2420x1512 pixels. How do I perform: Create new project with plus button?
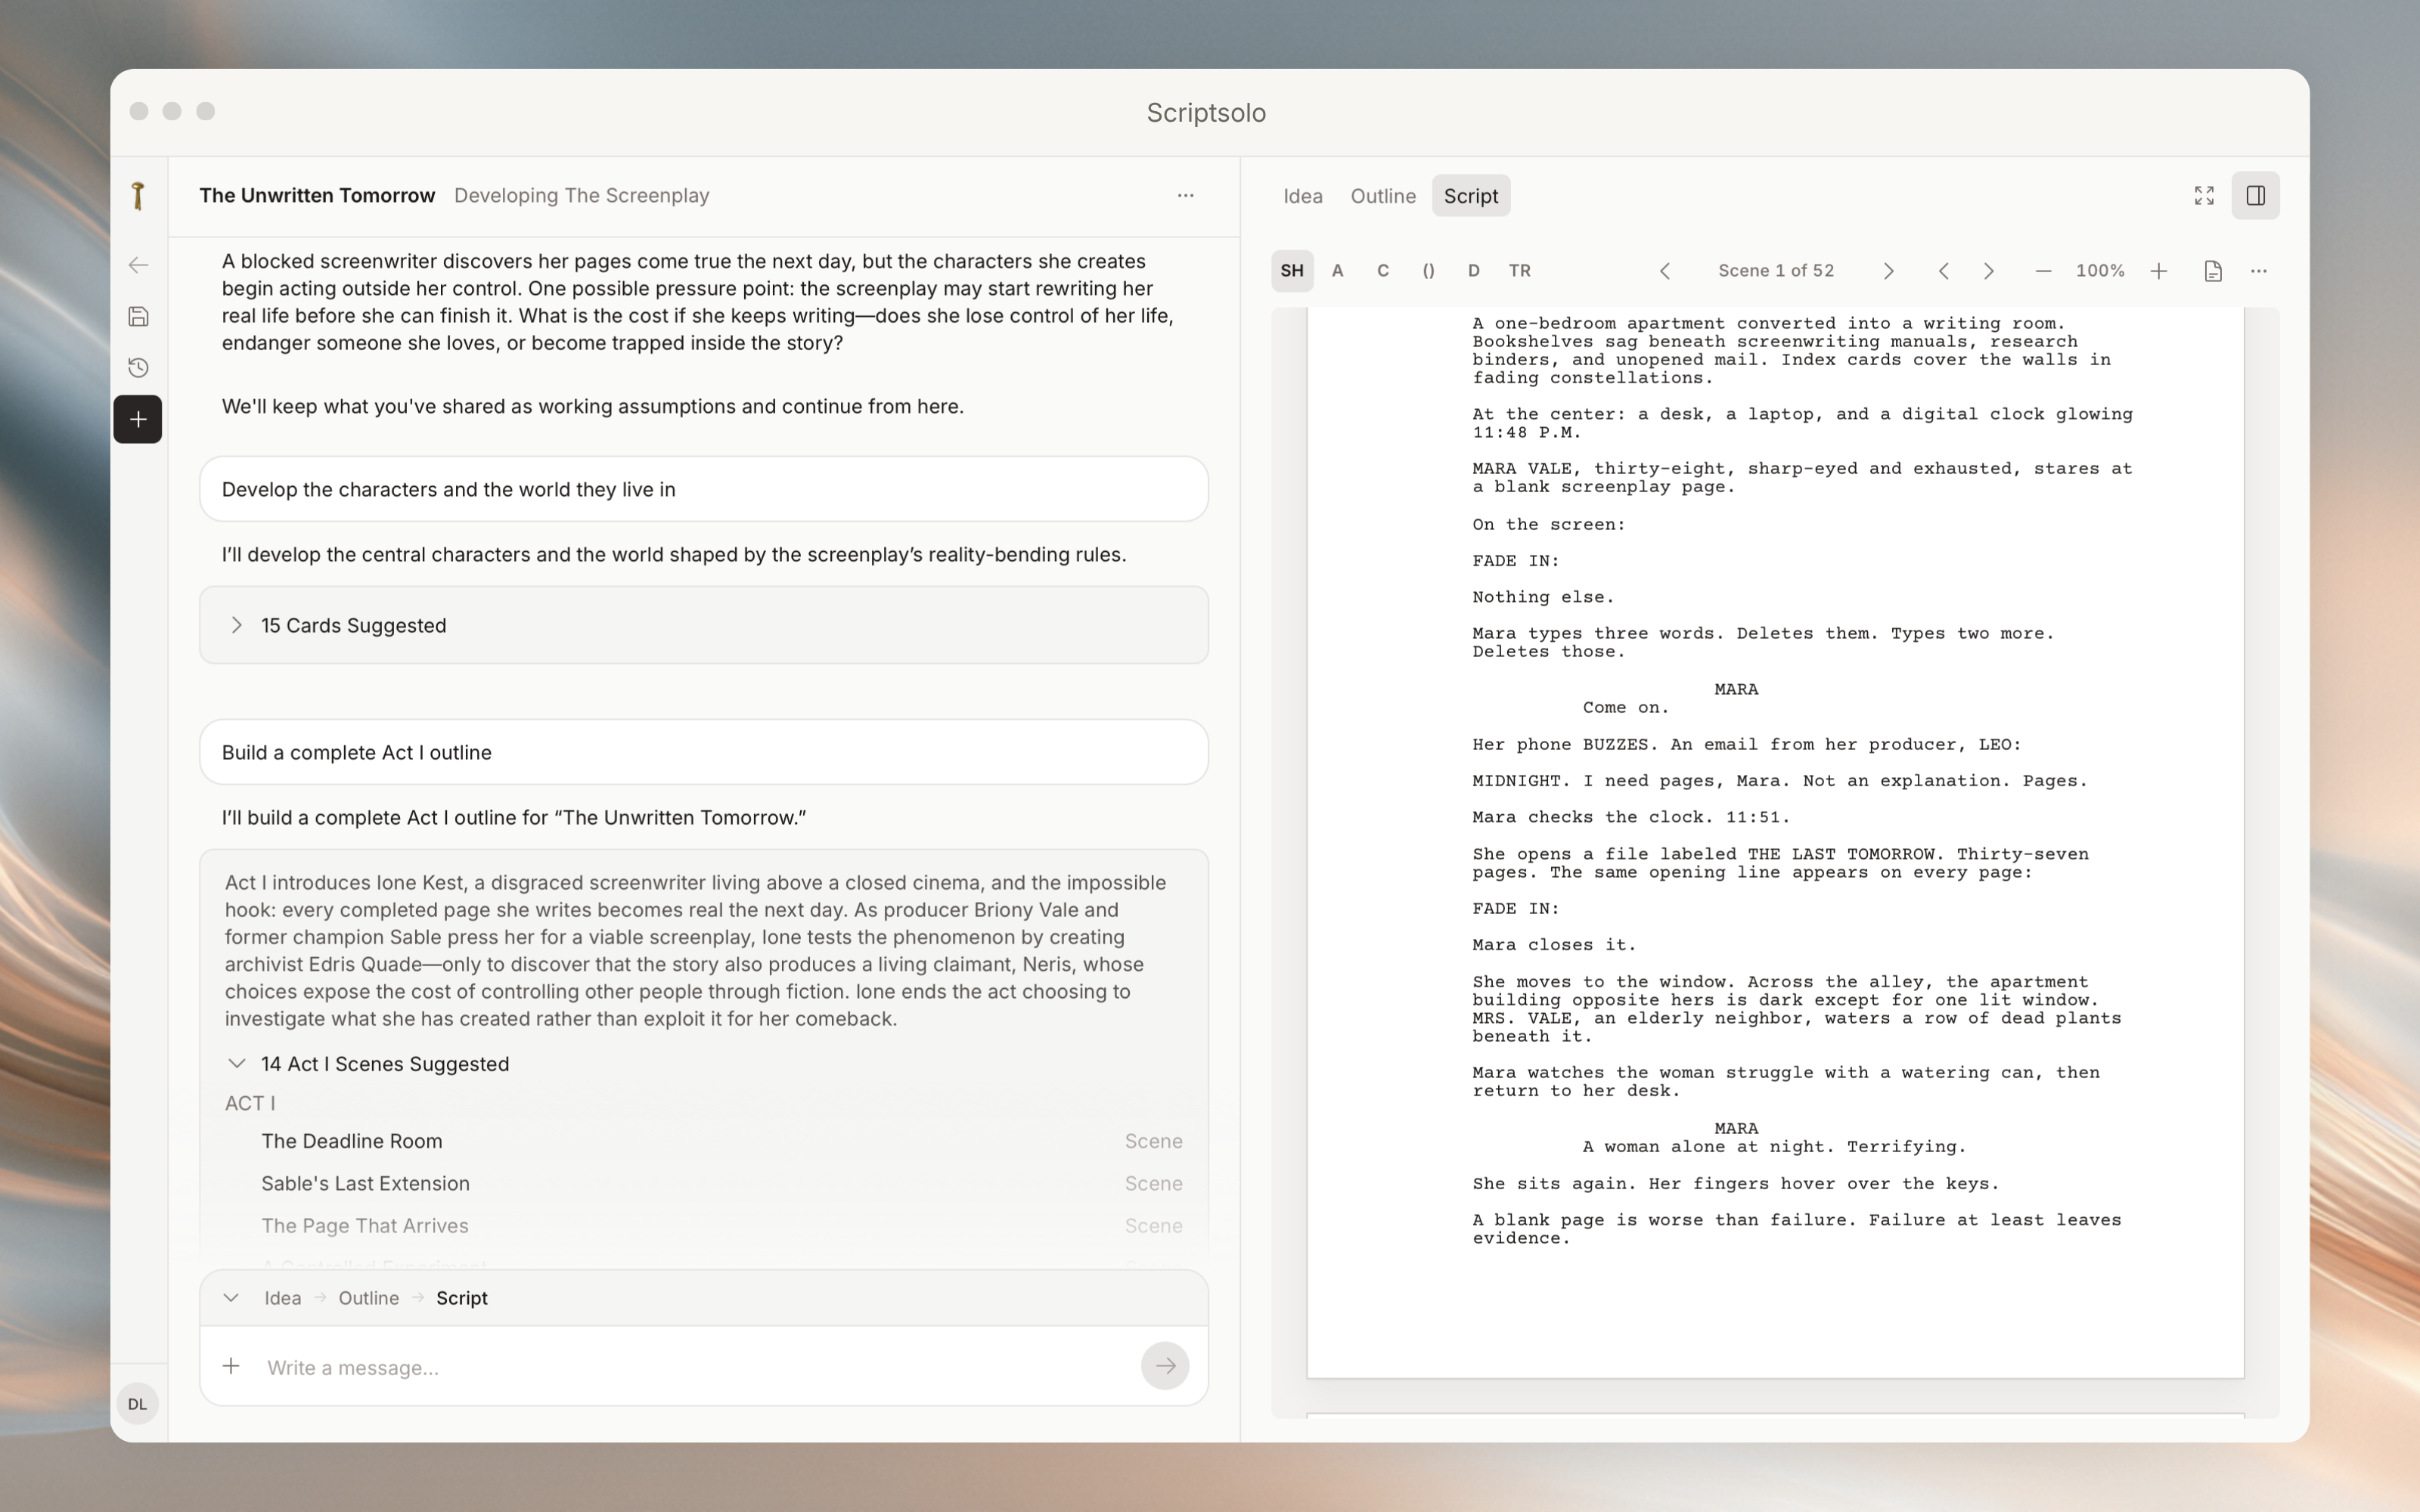(x=138, y=419)
